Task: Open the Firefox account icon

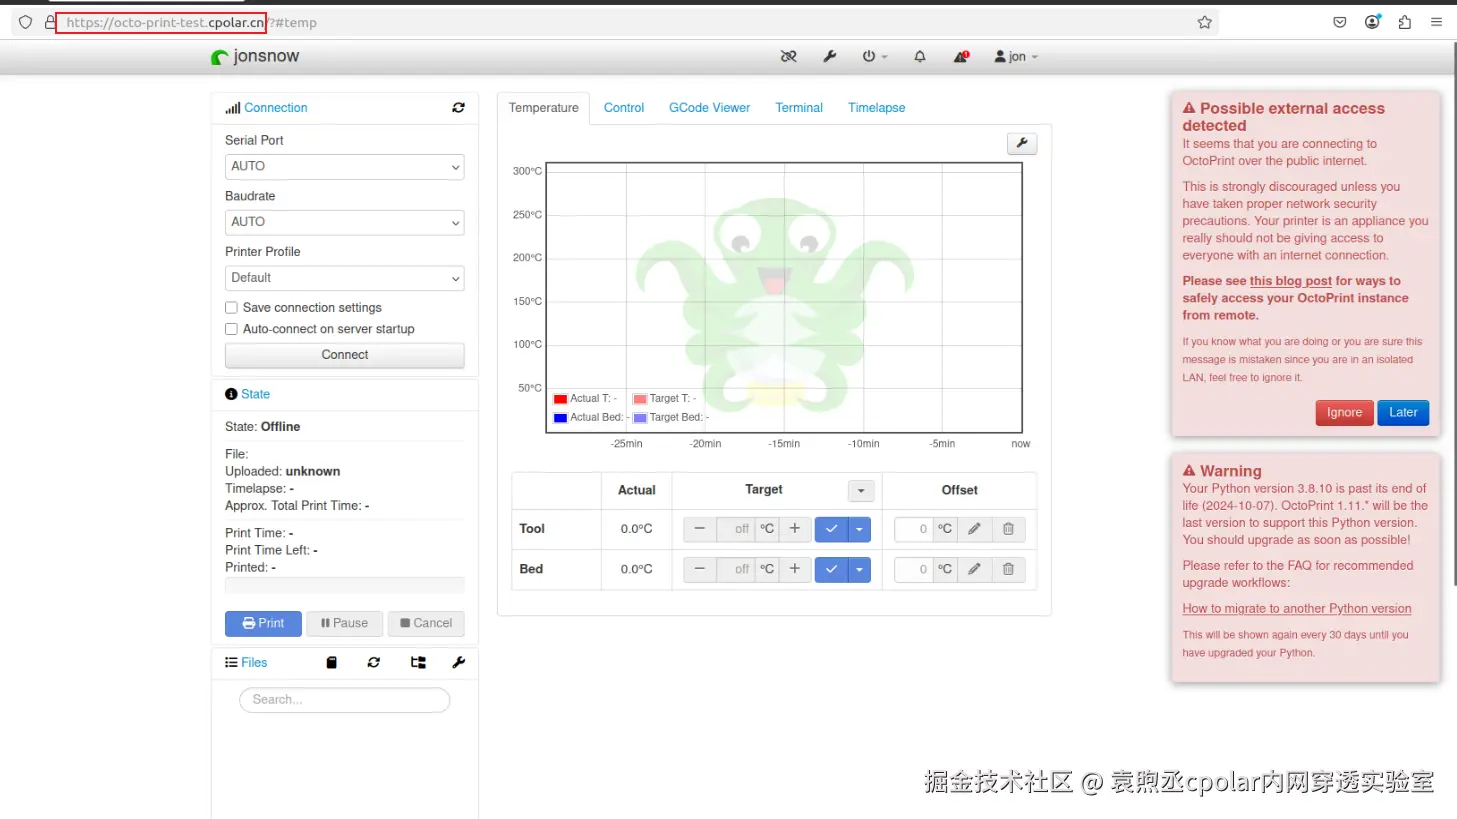Action: 1373,22
